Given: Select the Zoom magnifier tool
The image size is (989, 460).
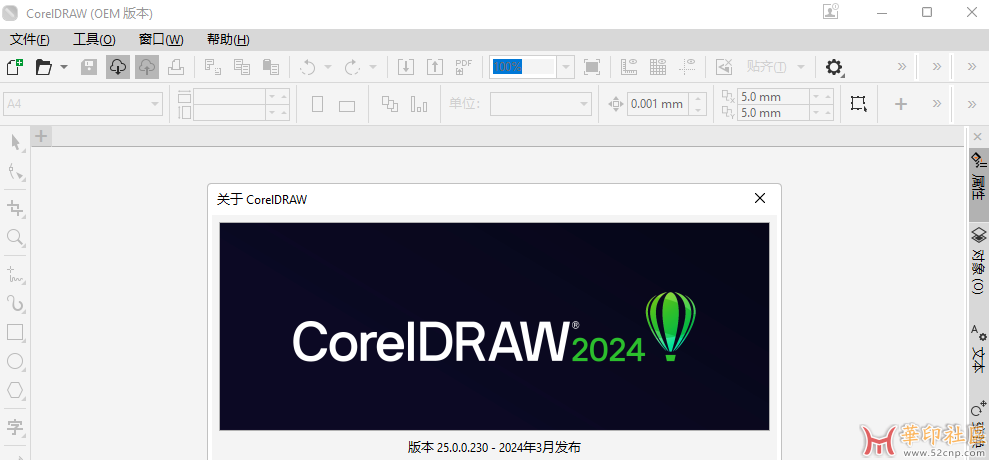Looking at the screenshot, I should click(16, 237).
